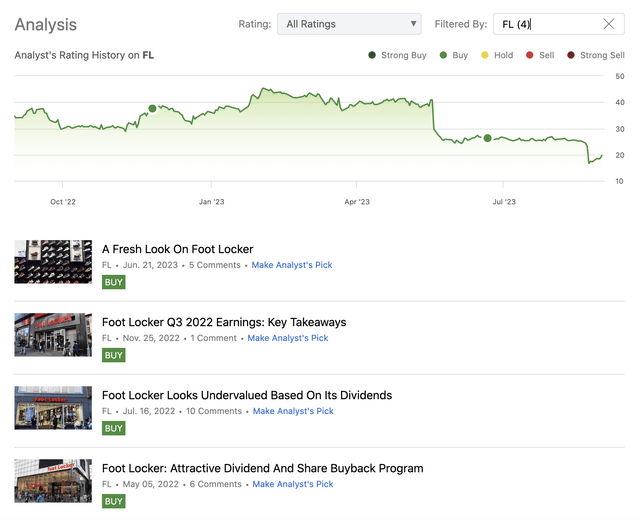Click thumbnail for Share Buyback Program article
This screenshot has width=640, height=520.
[53, 481]
